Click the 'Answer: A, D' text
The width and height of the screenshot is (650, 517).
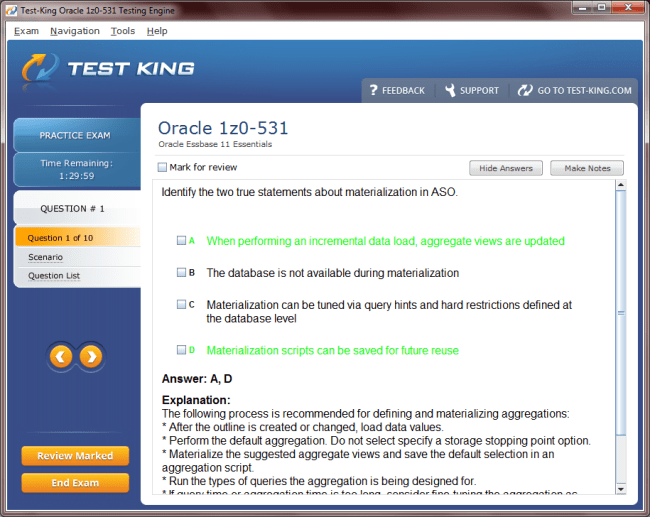coord(197,379)
